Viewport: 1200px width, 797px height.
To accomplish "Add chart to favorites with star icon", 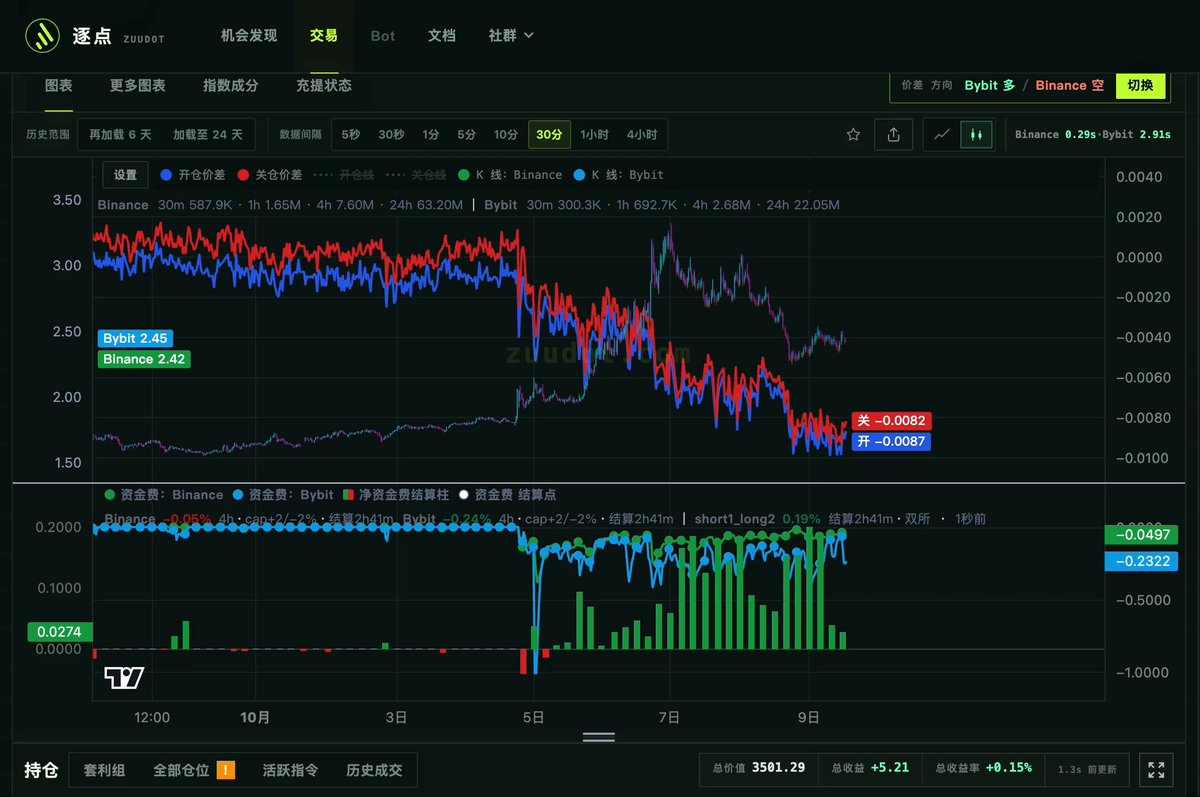I will pyautogui.click(x=853, y=134).
